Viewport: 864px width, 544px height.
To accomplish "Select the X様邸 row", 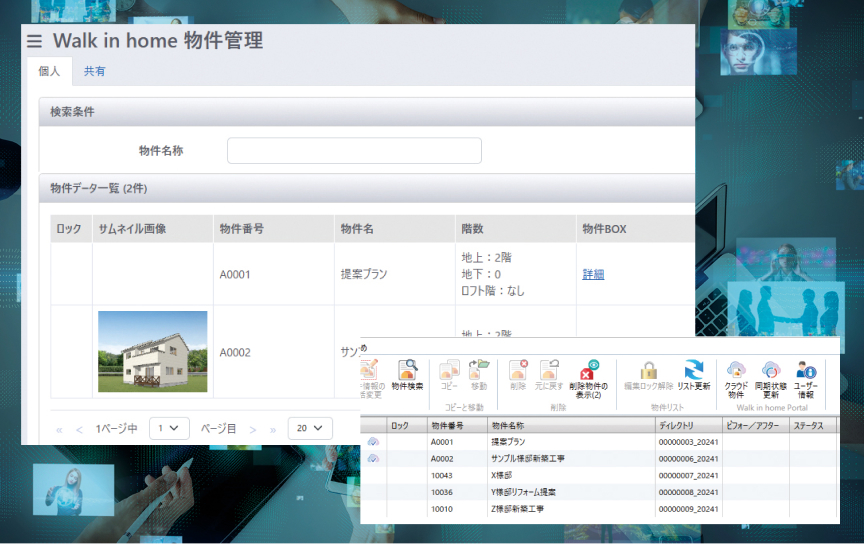I will (600, 475).
